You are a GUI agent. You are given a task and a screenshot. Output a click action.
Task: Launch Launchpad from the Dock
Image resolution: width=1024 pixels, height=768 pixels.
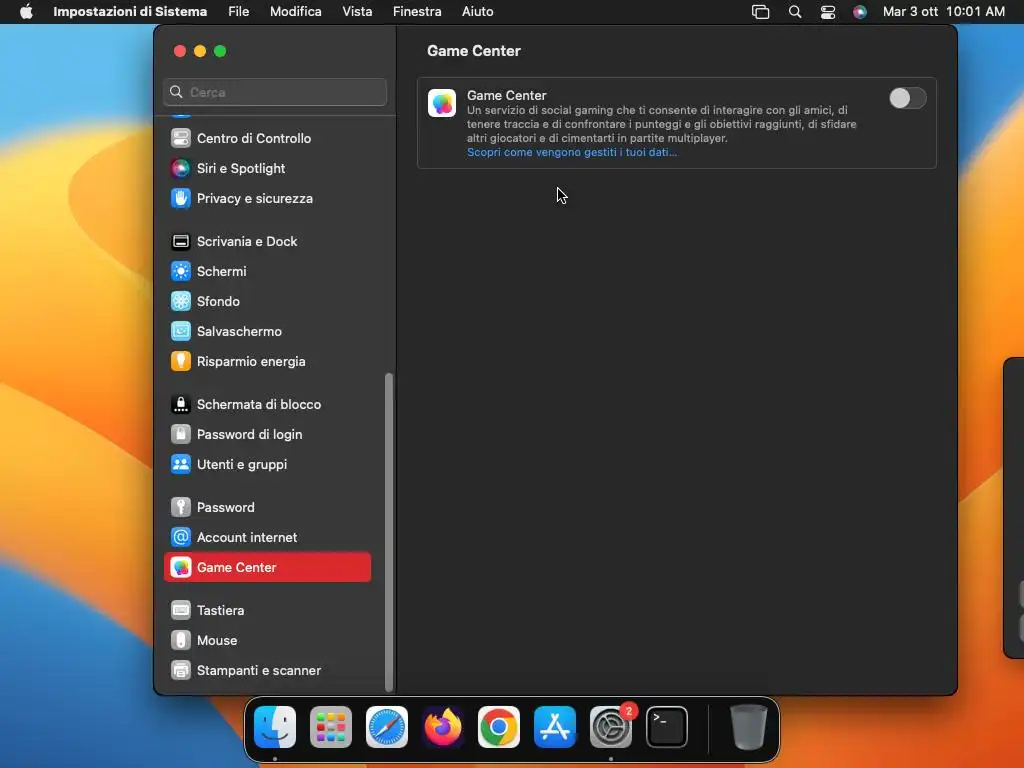tap(331, 727)
